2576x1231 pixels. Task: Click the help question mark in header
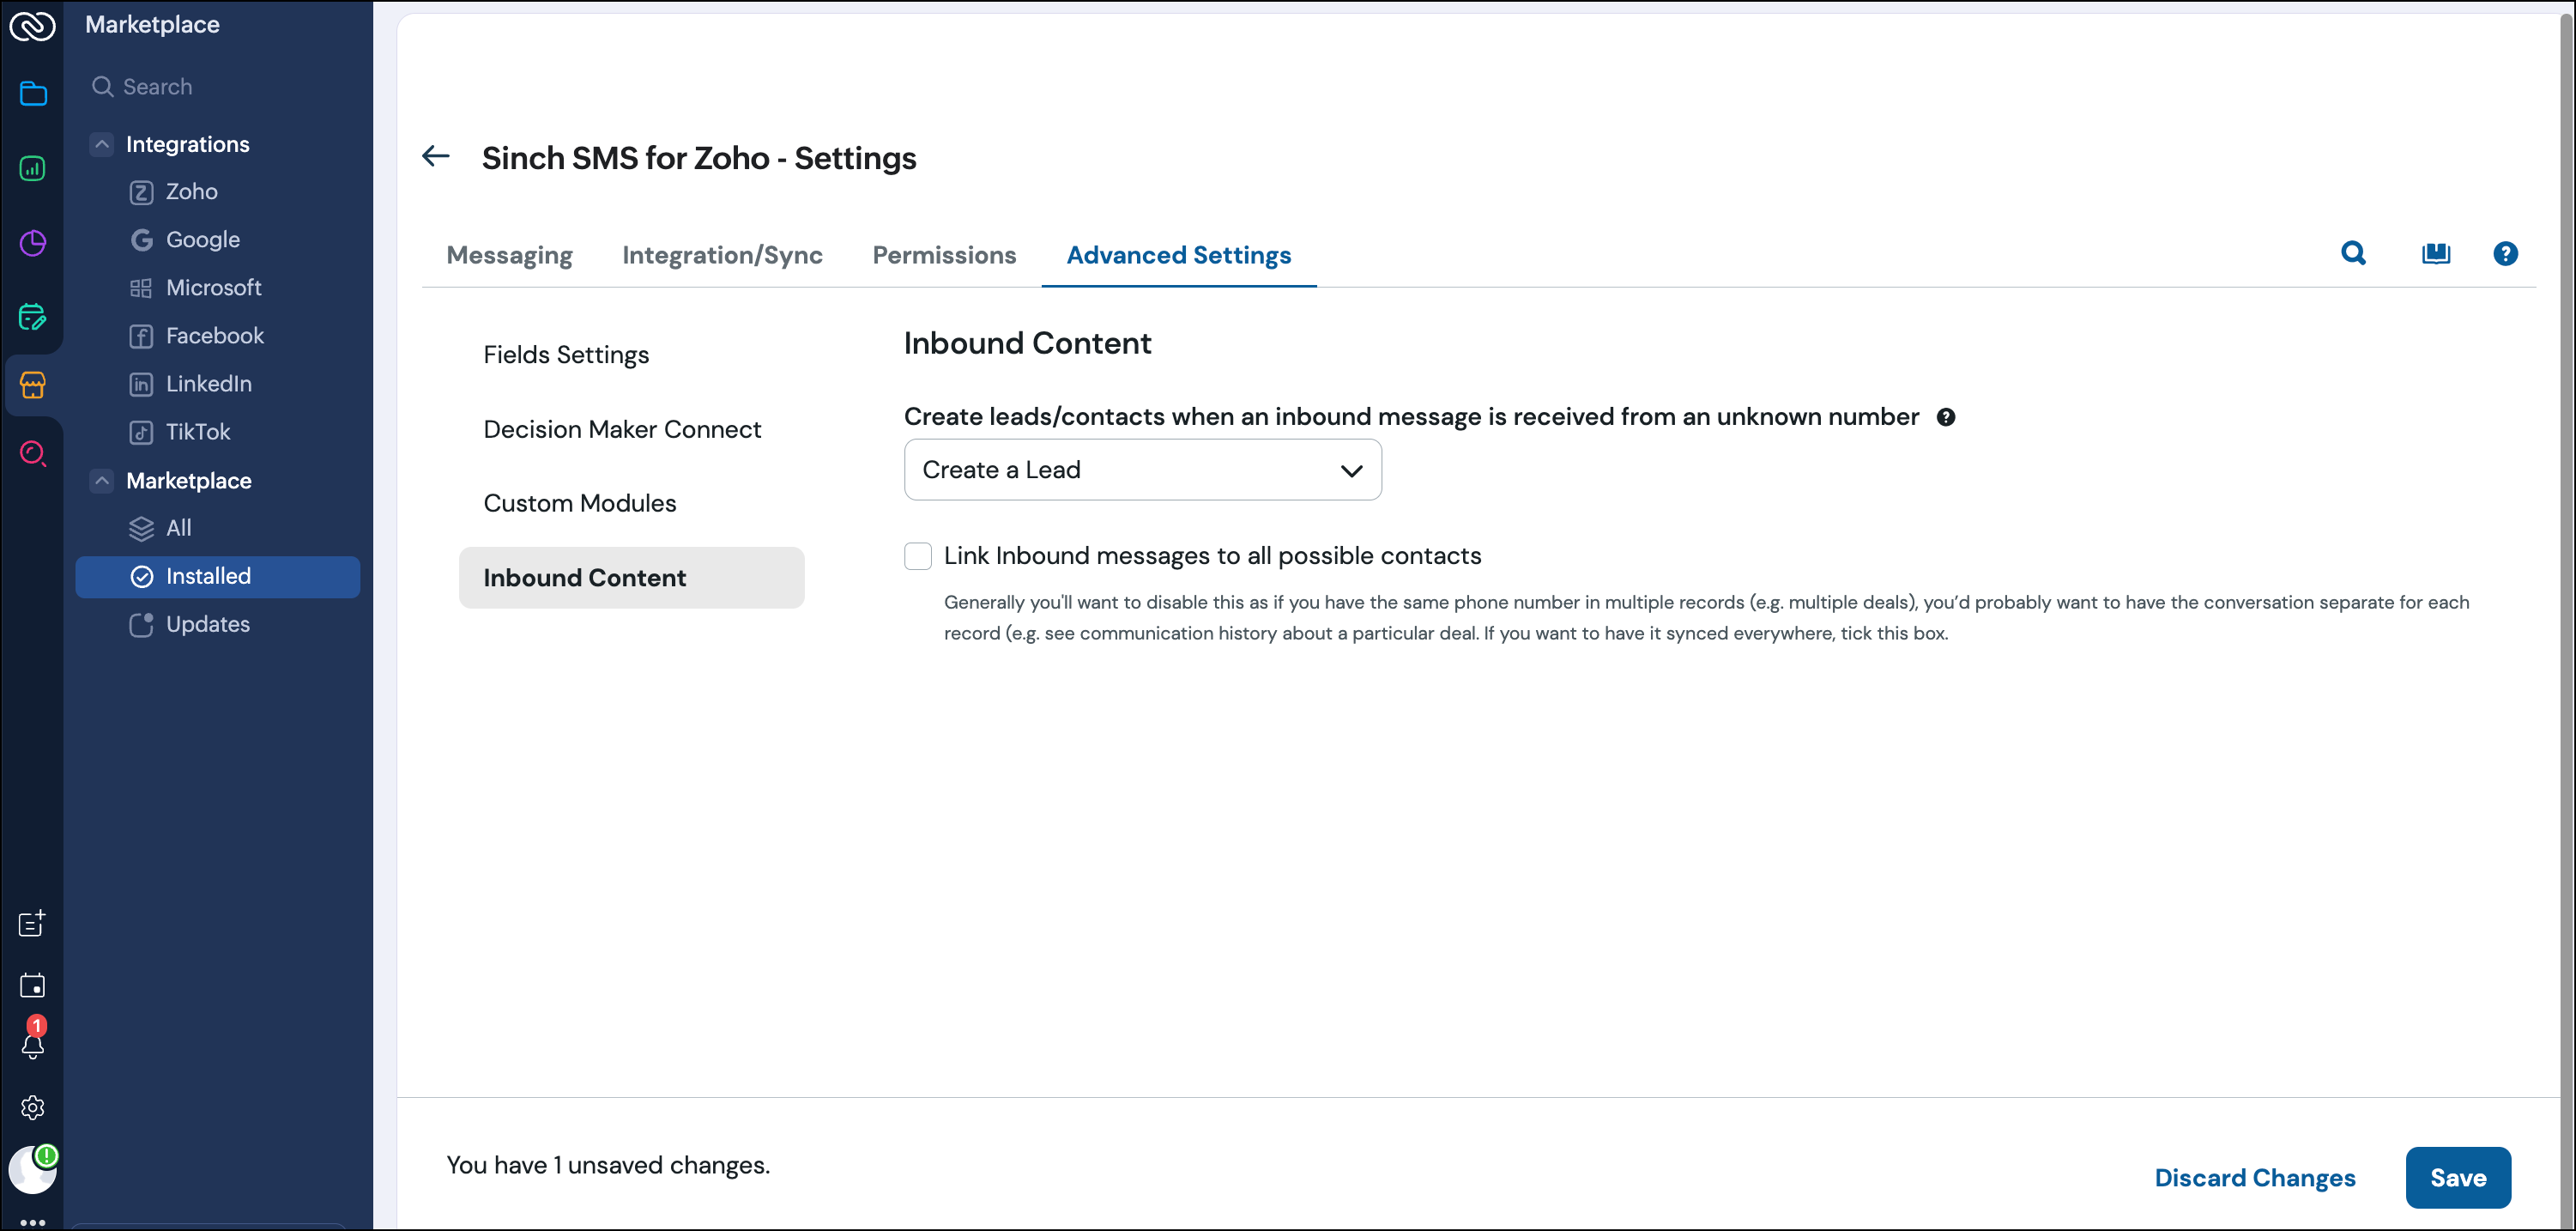click(x=2505, y=254)
